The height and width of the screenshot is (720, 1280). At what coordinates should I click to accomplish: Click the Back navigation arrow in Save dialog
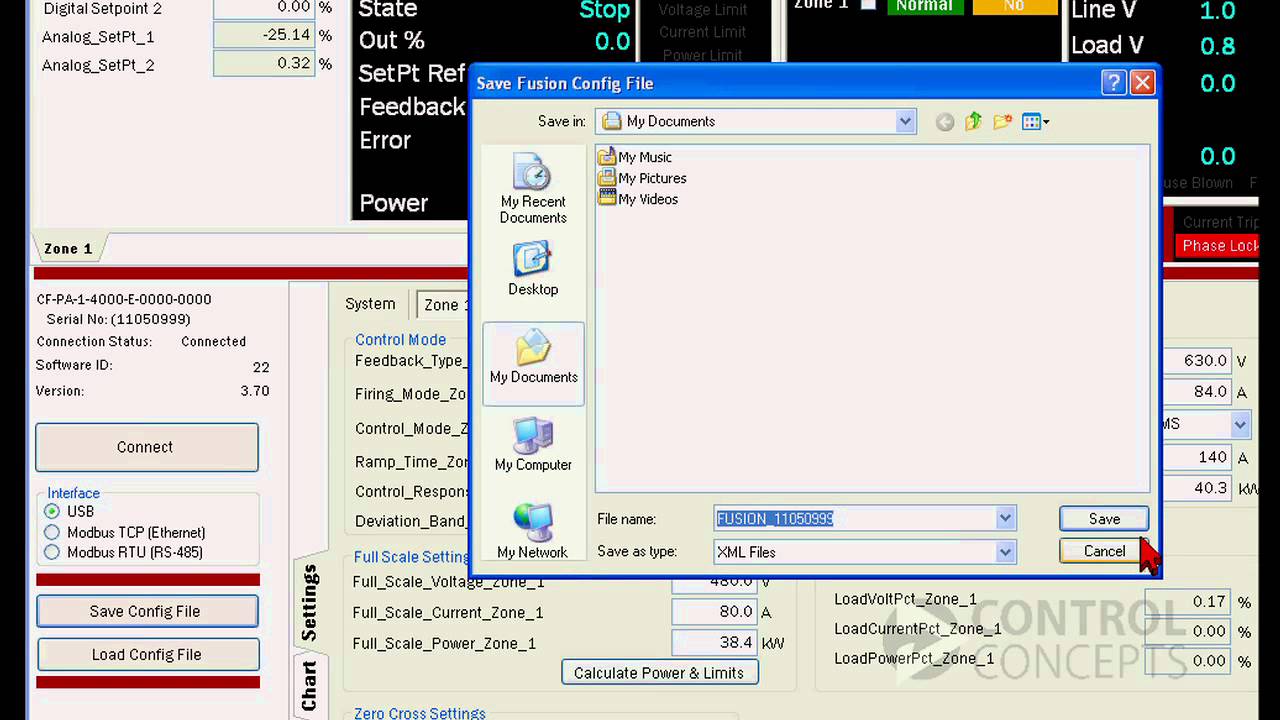tap(945, 122)
